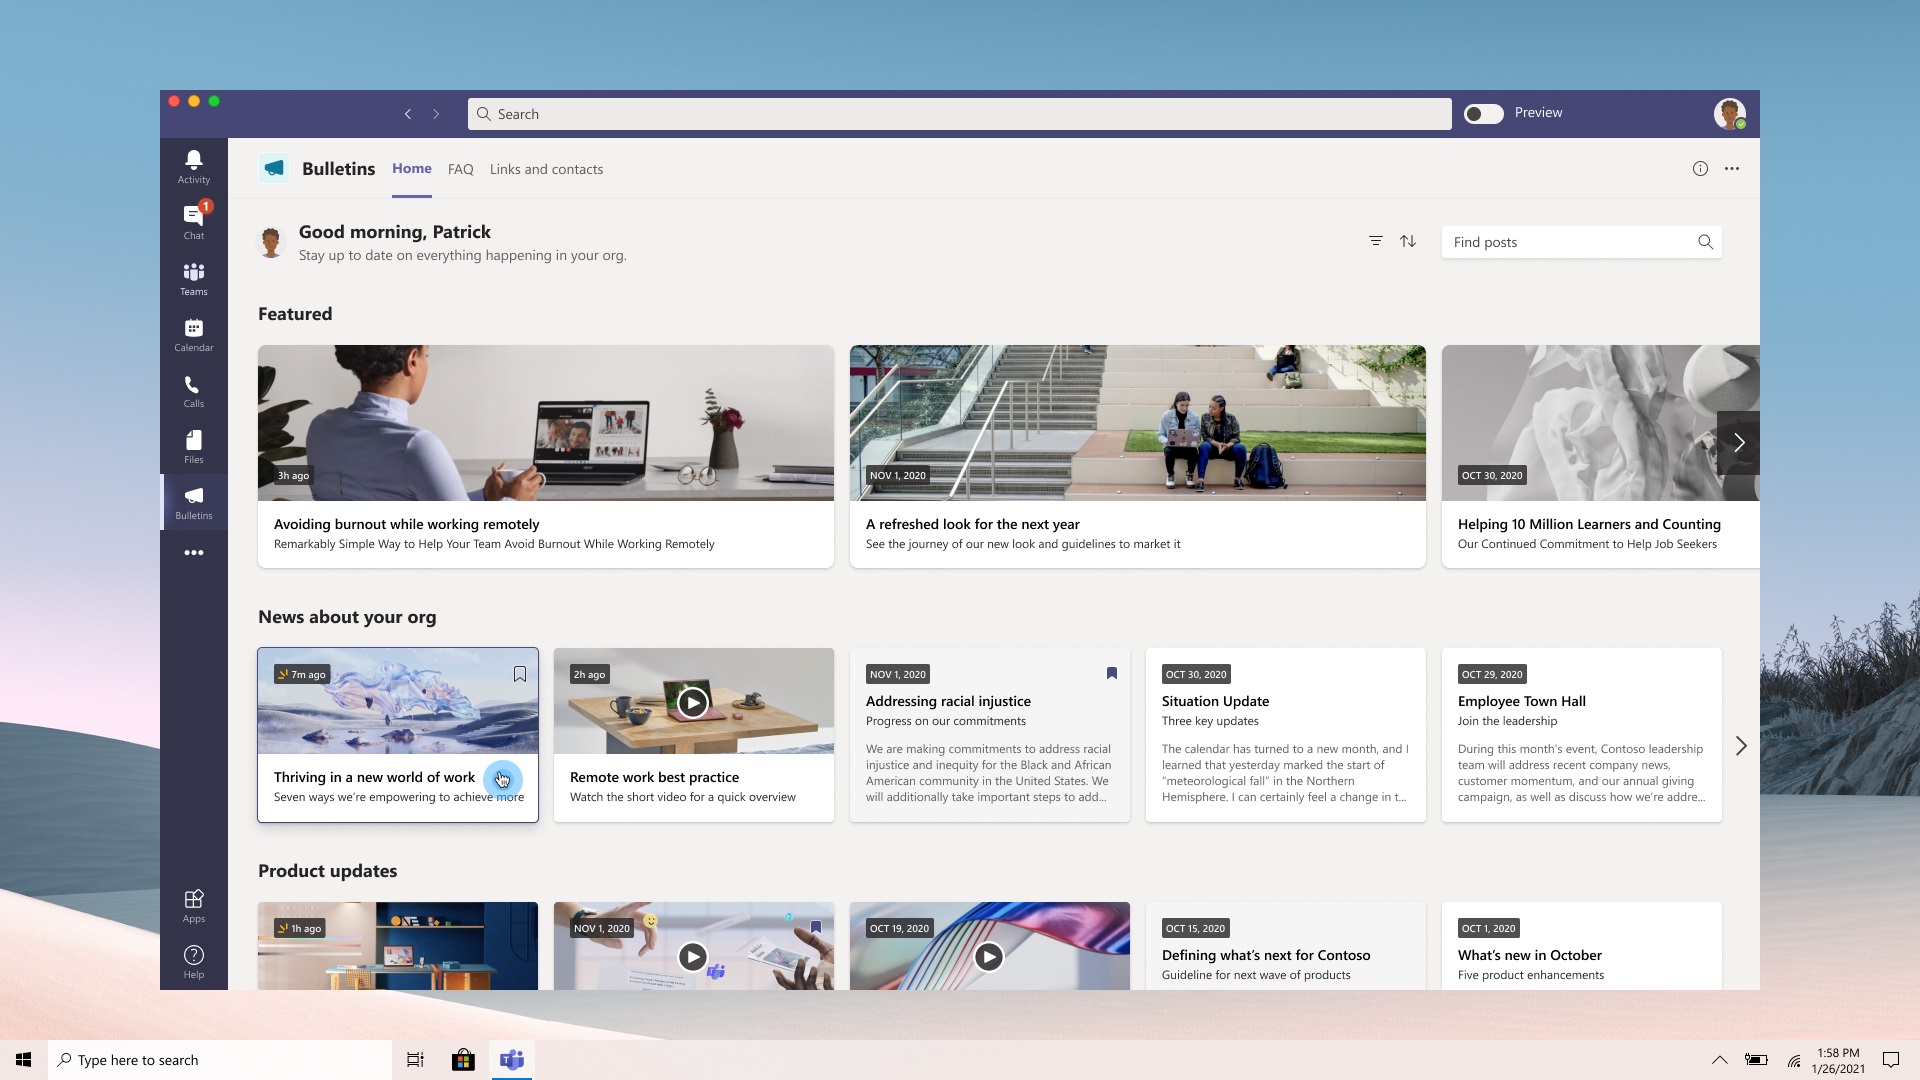Screen dimensions: 1920x1080
Task: Open the Calendar app icon
Action: click(194, 334)
